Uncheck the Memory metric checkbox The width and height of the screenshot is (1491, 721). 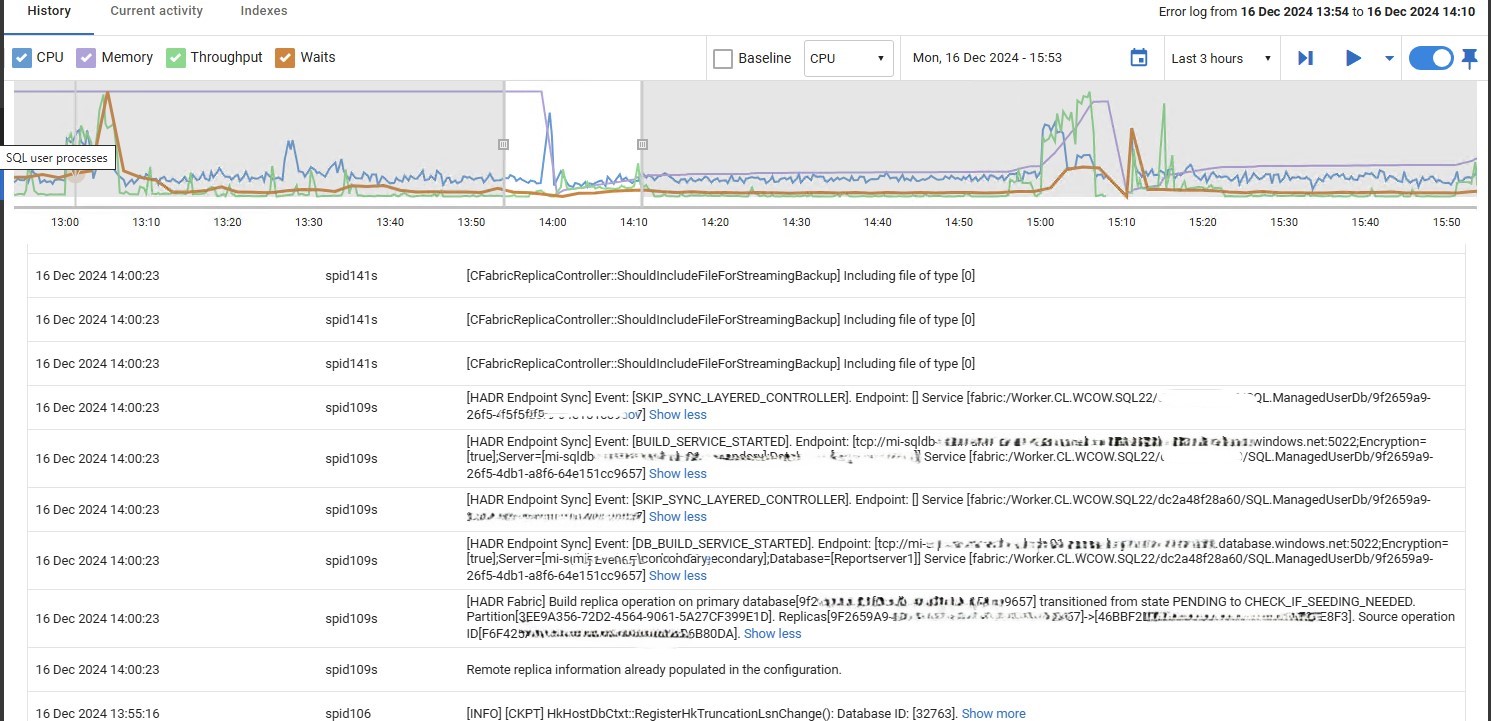(87, 58)
